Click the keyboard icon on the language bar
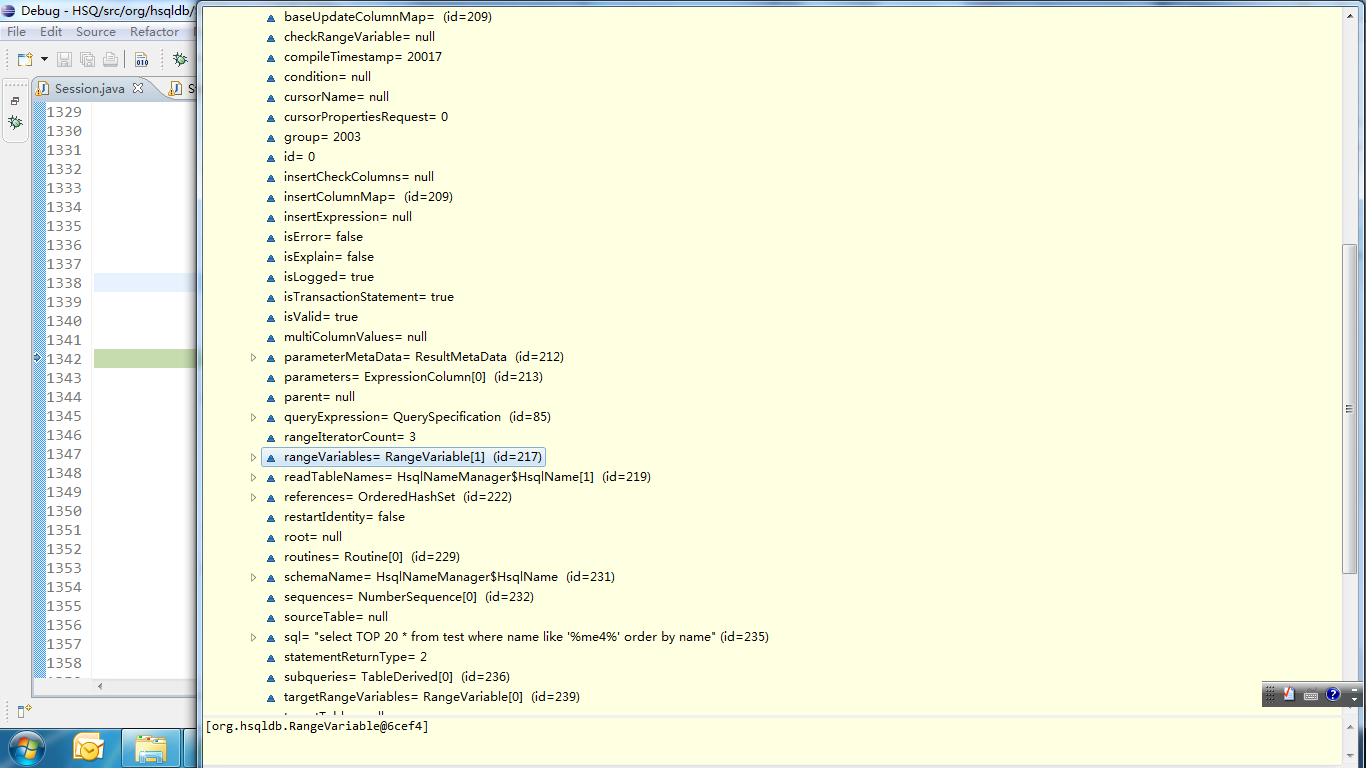The height and width of the screenshot is (768, 1366). click(1311, 694)
